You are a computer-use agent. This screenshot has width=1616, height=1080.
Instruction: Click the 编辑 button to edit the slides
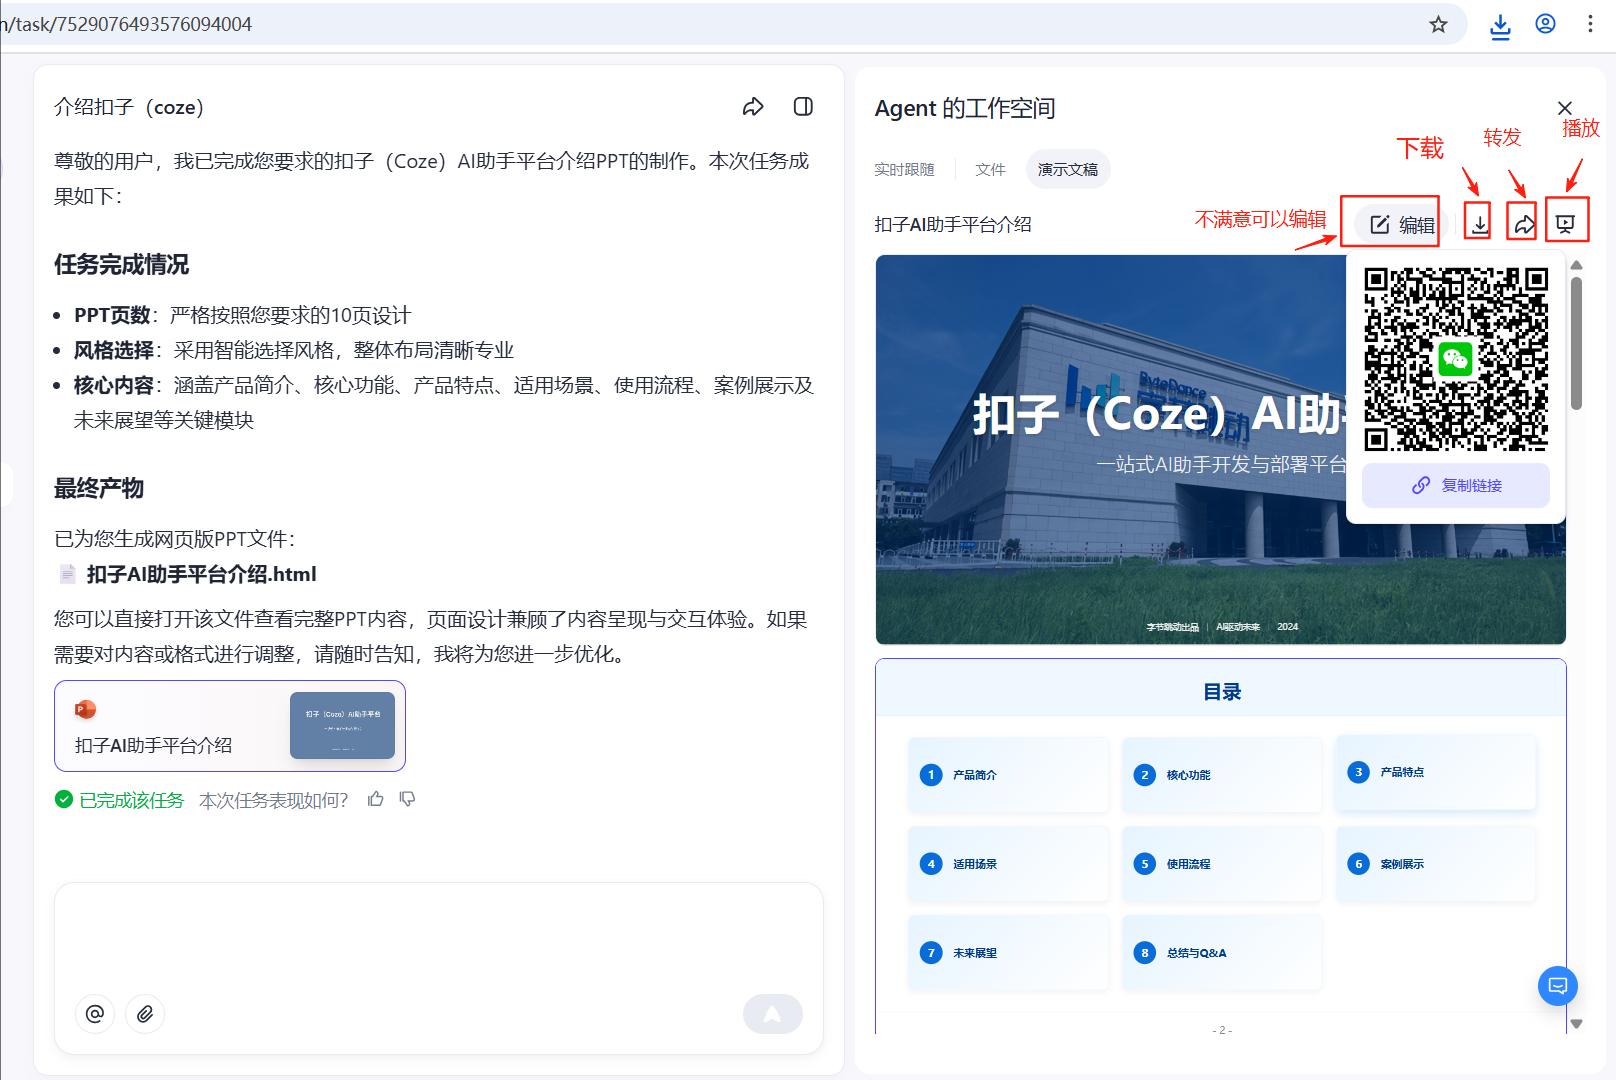point(1398,224)
